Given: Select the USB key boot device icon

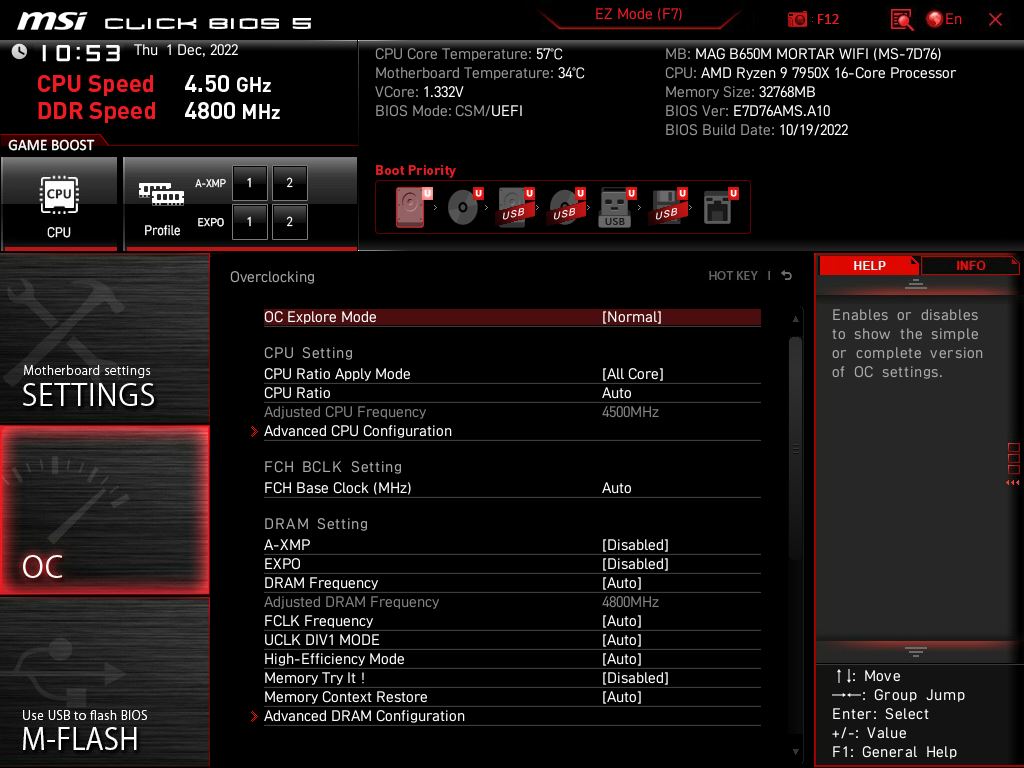Looking at the screenshot, I should (x=616, y=206).
